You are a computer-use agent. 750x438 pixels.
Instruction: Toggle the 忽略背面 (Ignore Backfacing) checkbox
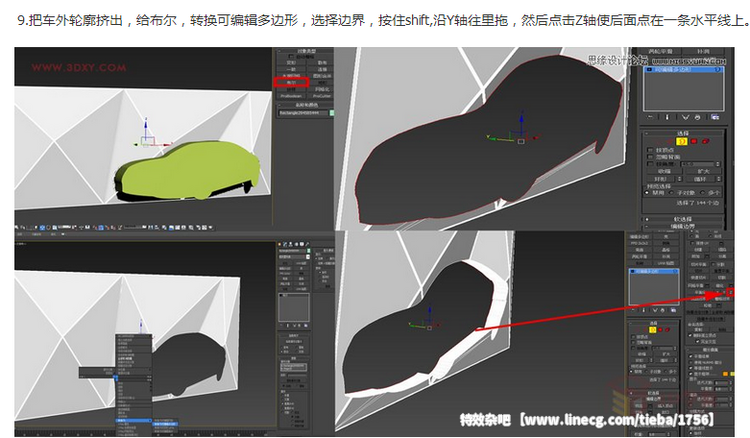[x=651, y=158]
